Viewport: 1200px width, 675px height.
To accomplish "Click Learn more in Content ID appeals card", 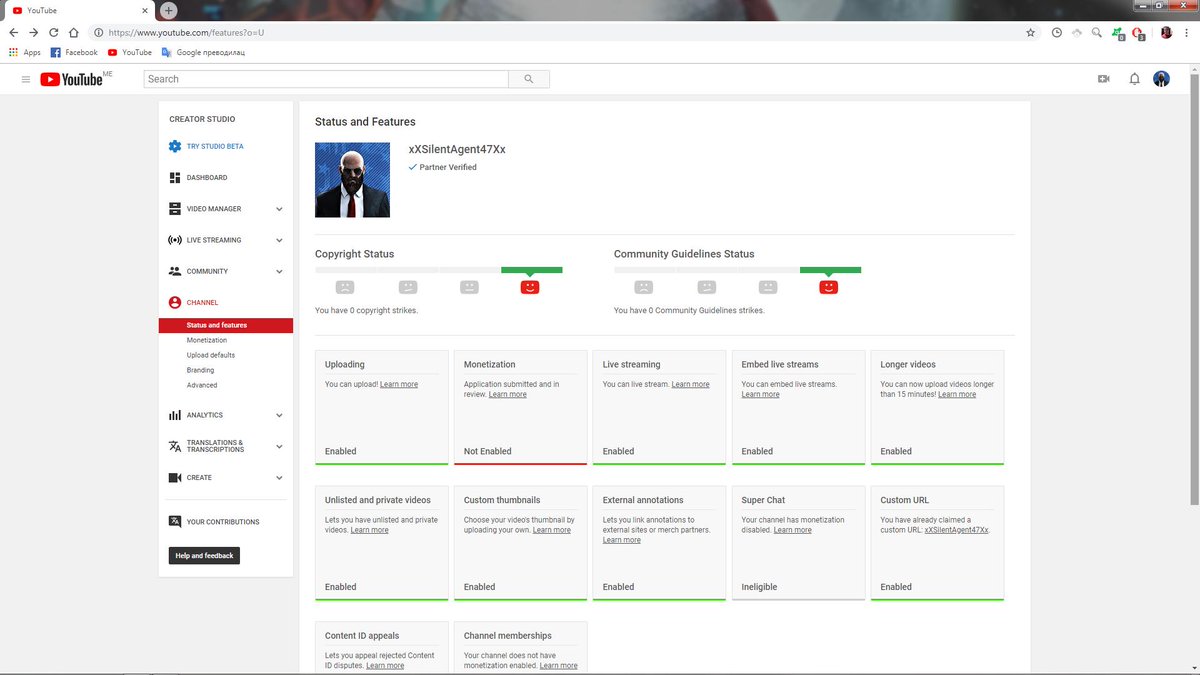I will point(385,665).
